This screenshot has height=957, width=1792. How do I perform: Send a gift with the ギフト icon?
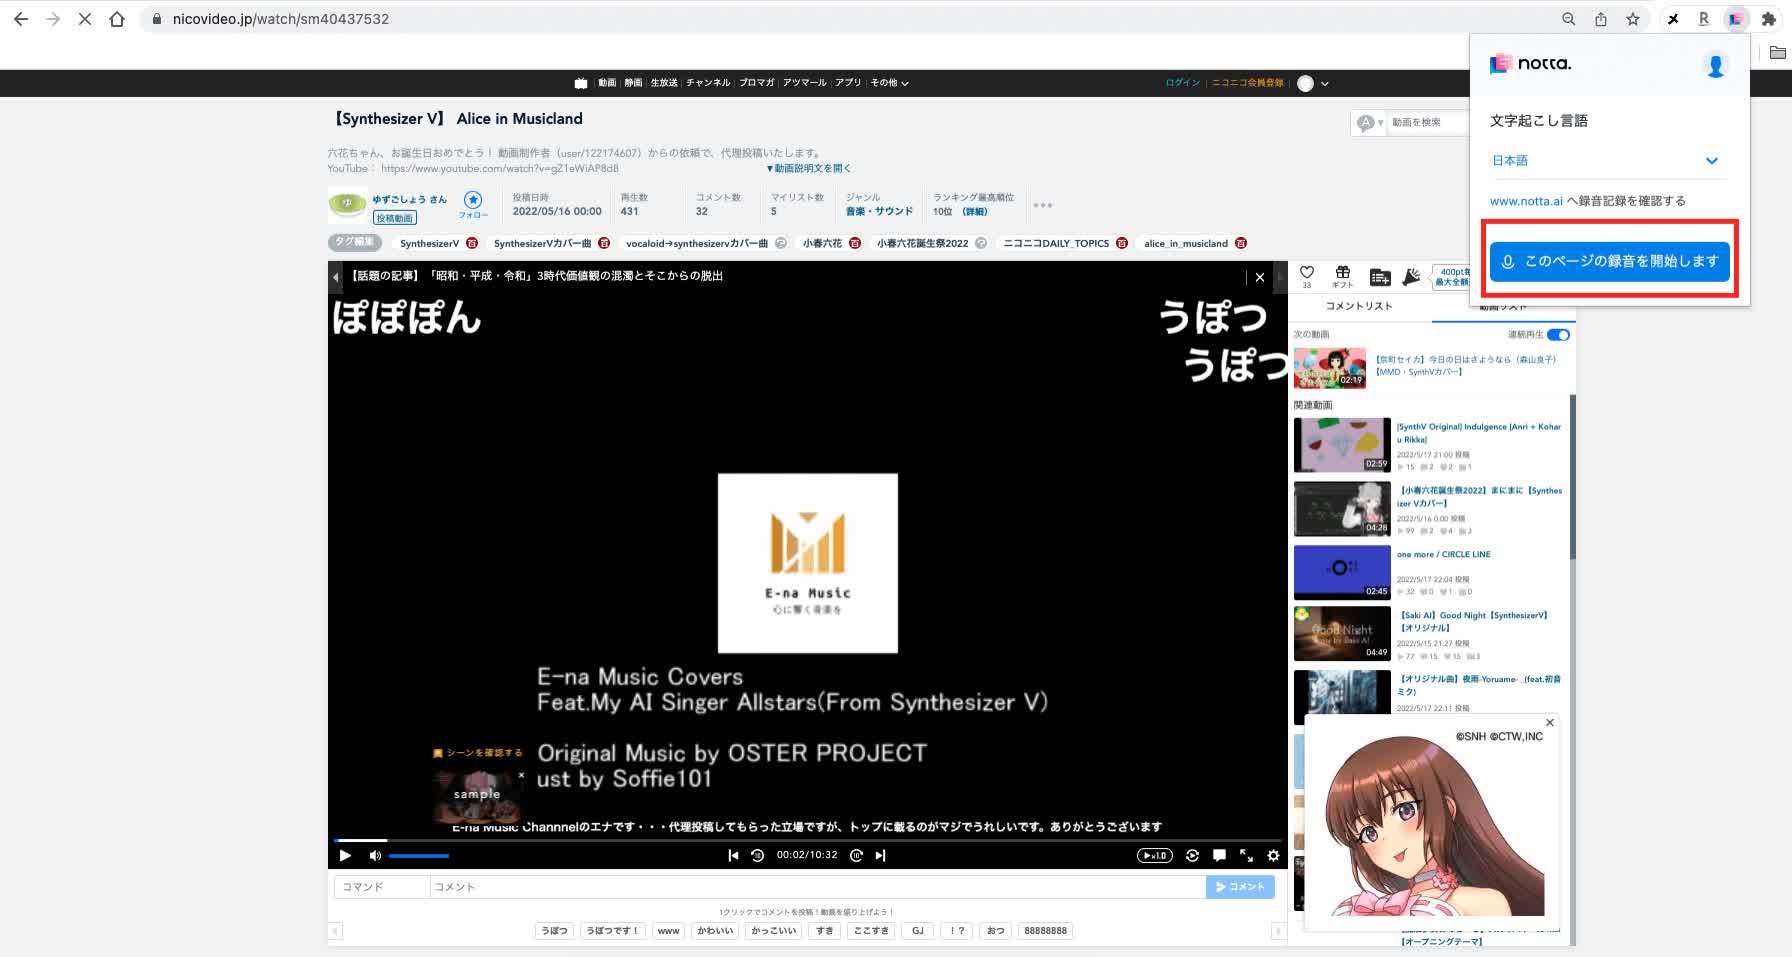(x=1342, y=276)
